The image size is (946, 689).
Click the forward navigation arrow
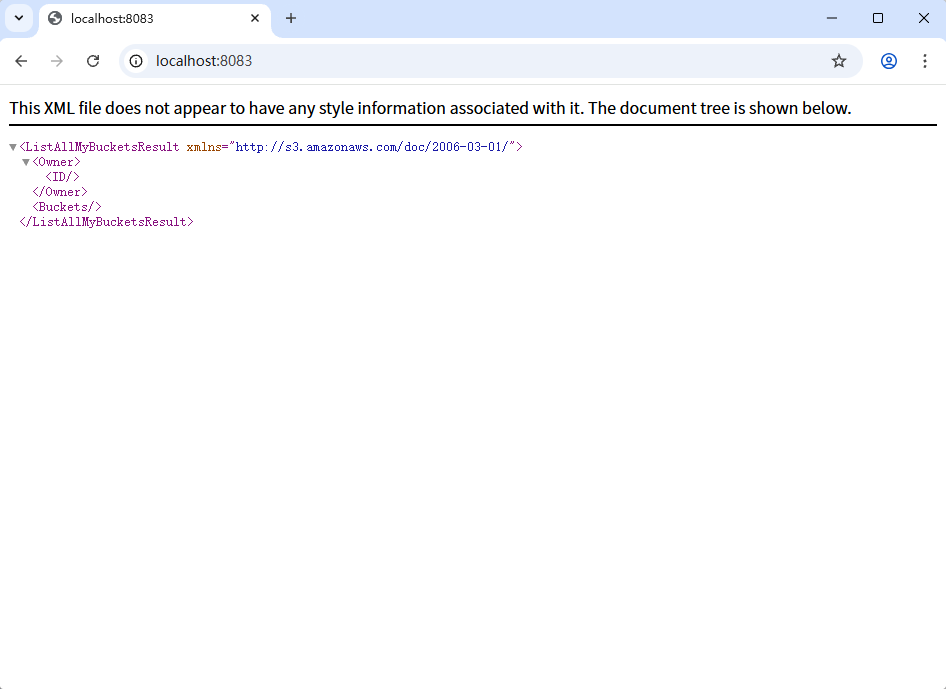57,61
